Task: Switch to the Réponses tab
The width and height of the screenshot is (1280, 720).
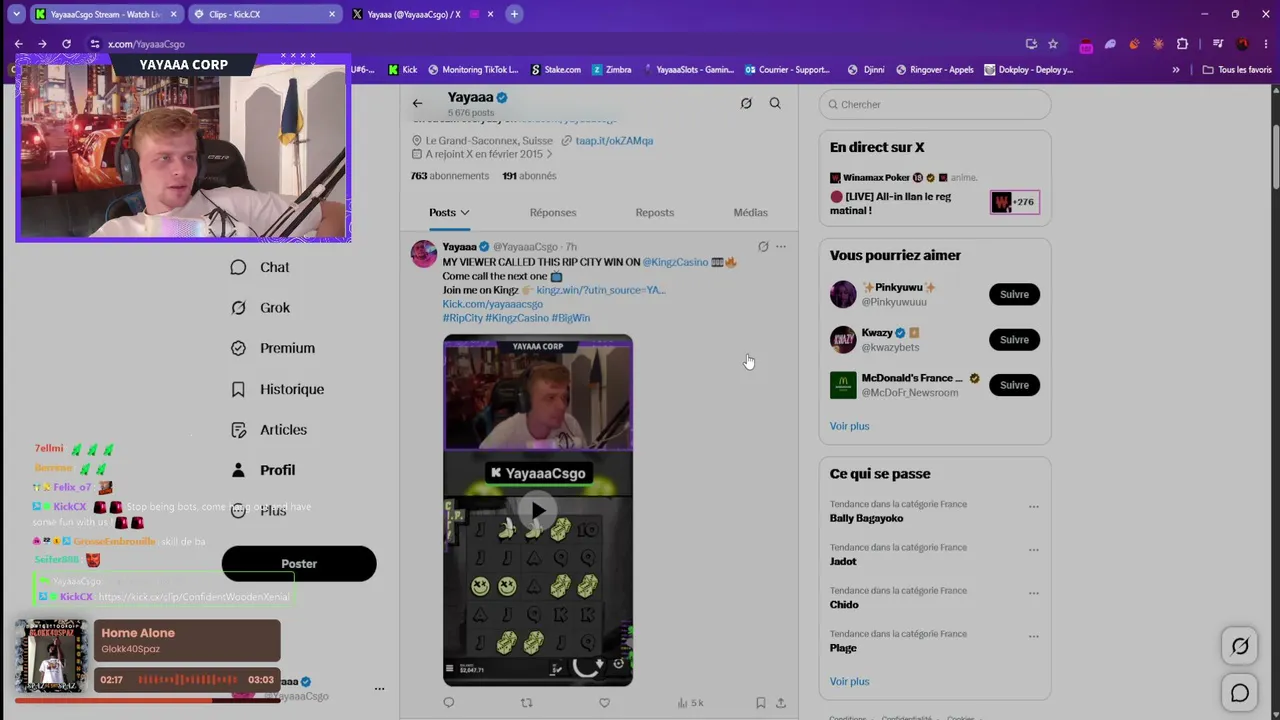Action: click(553, 212)
